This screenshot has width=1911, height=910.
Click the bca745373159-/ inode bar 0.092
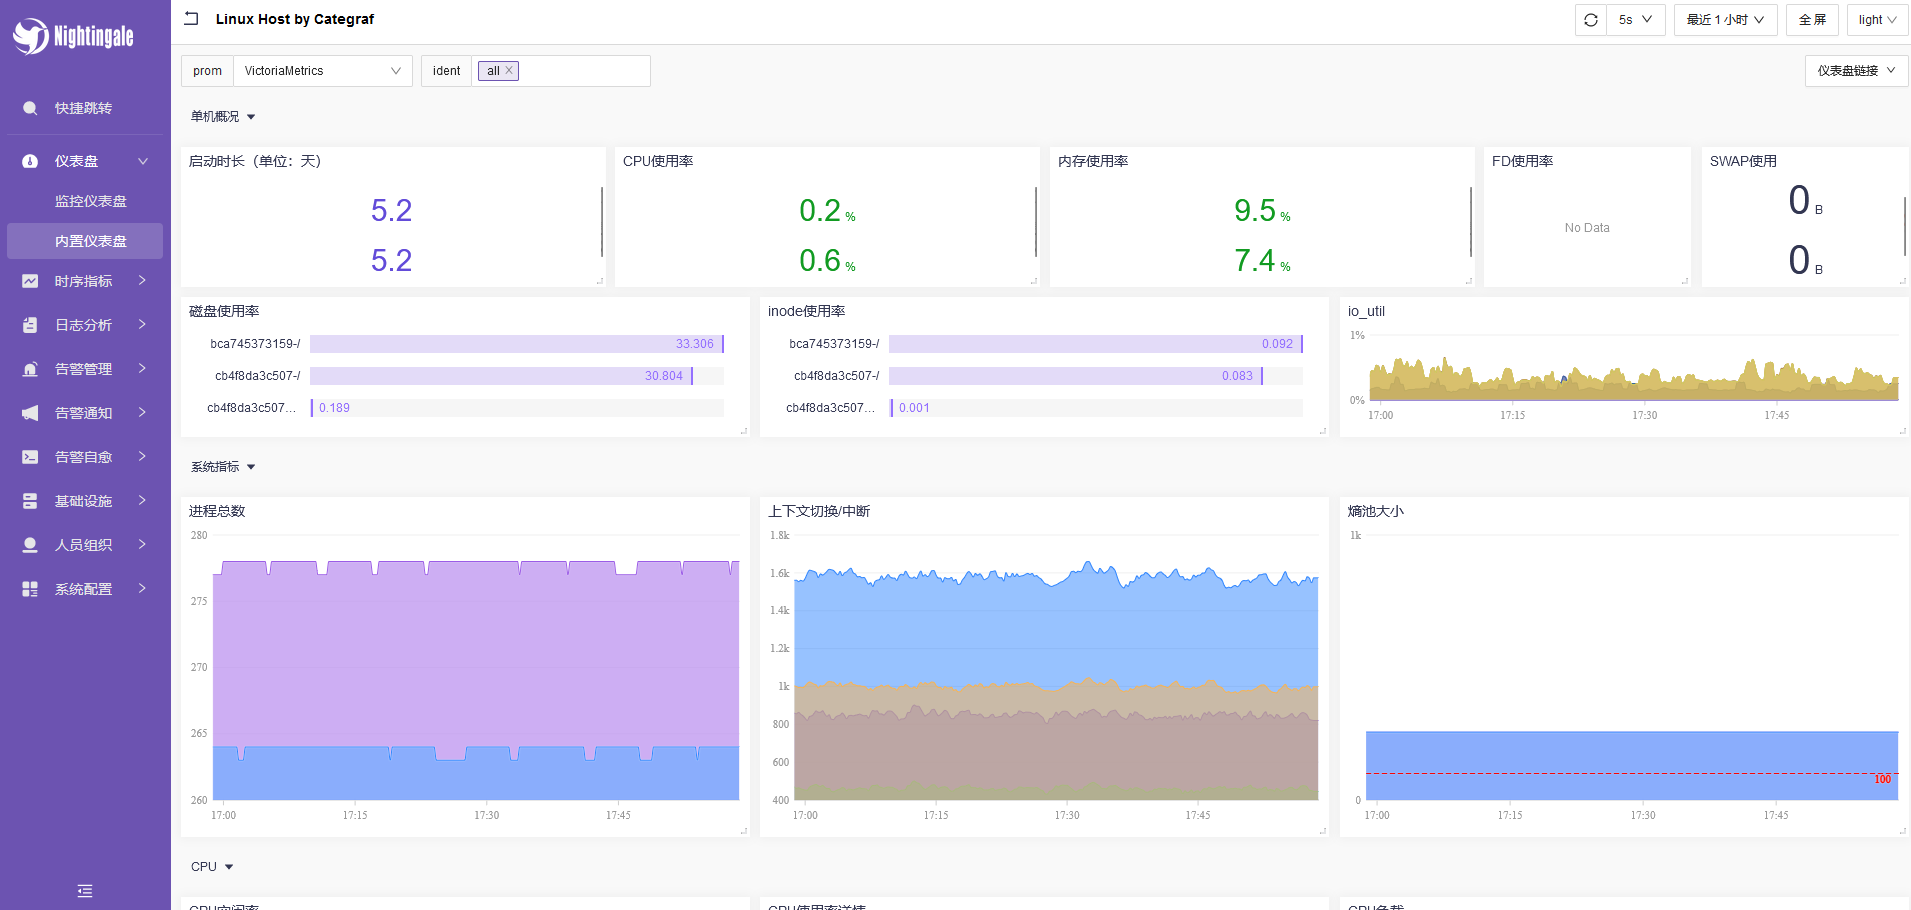pos(1095,344)
